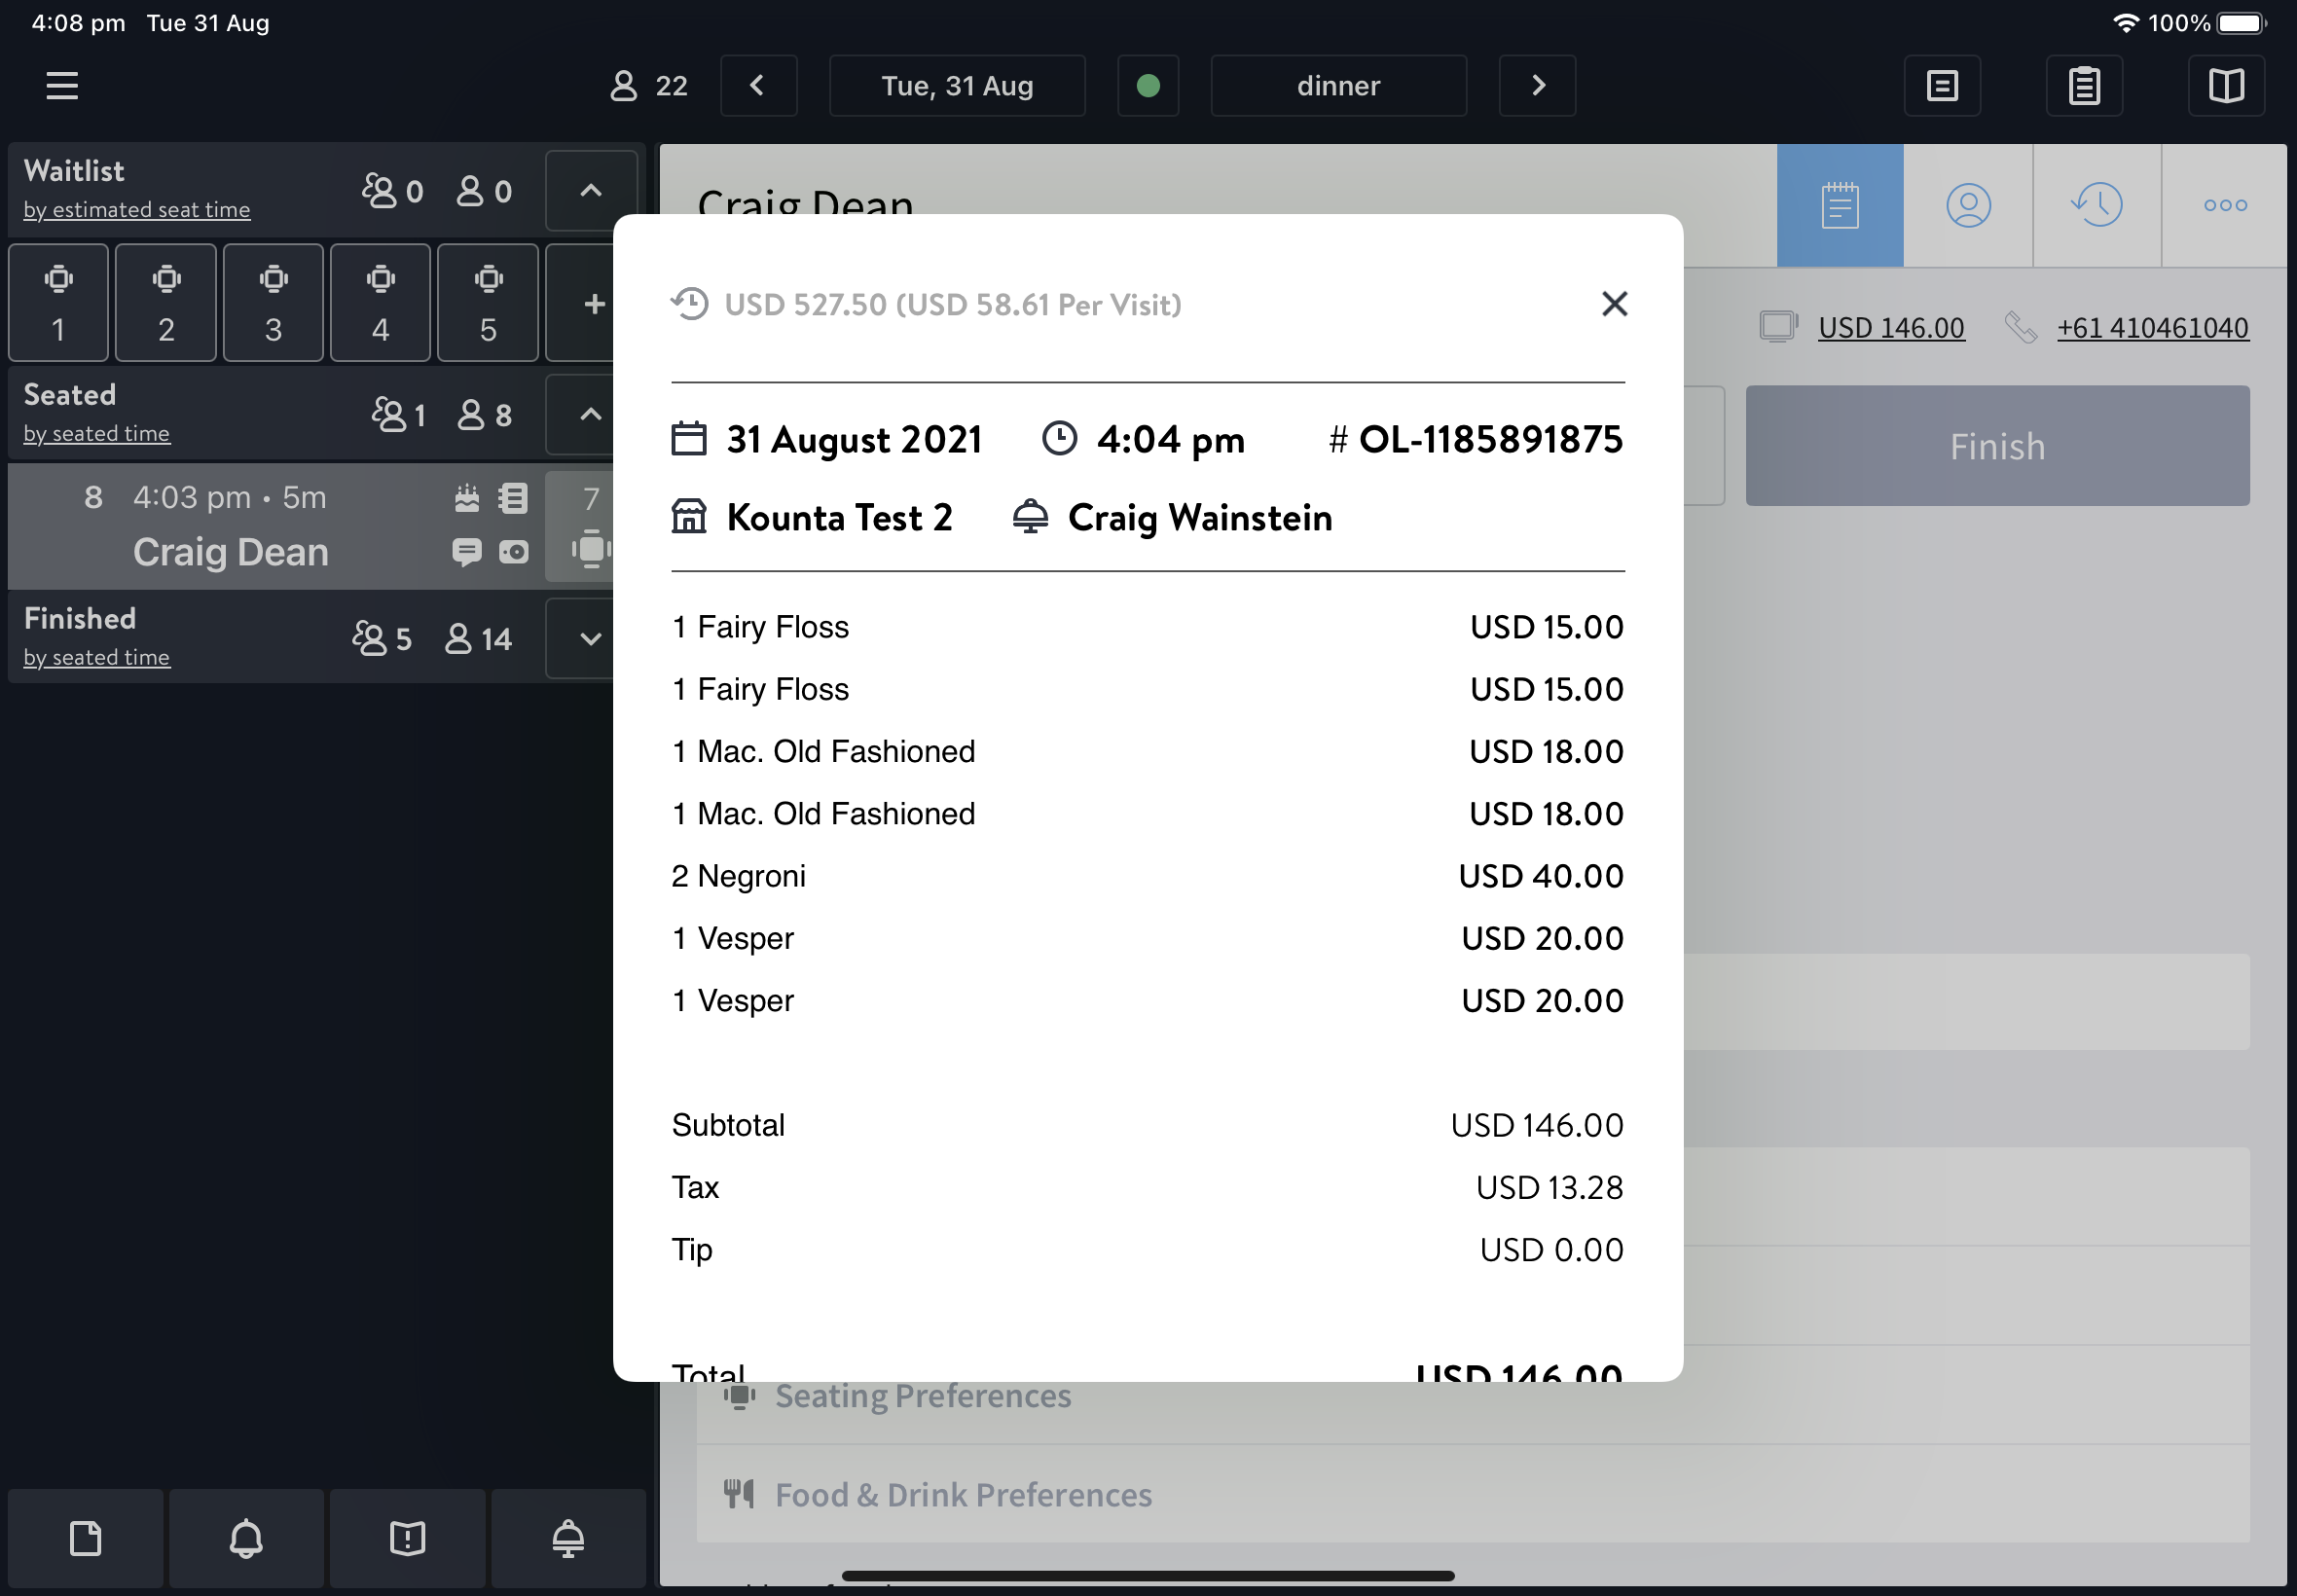Switch to the reservation details tab
Viewport: 2297px width, 1596px height.
(x=1840, y=205)
